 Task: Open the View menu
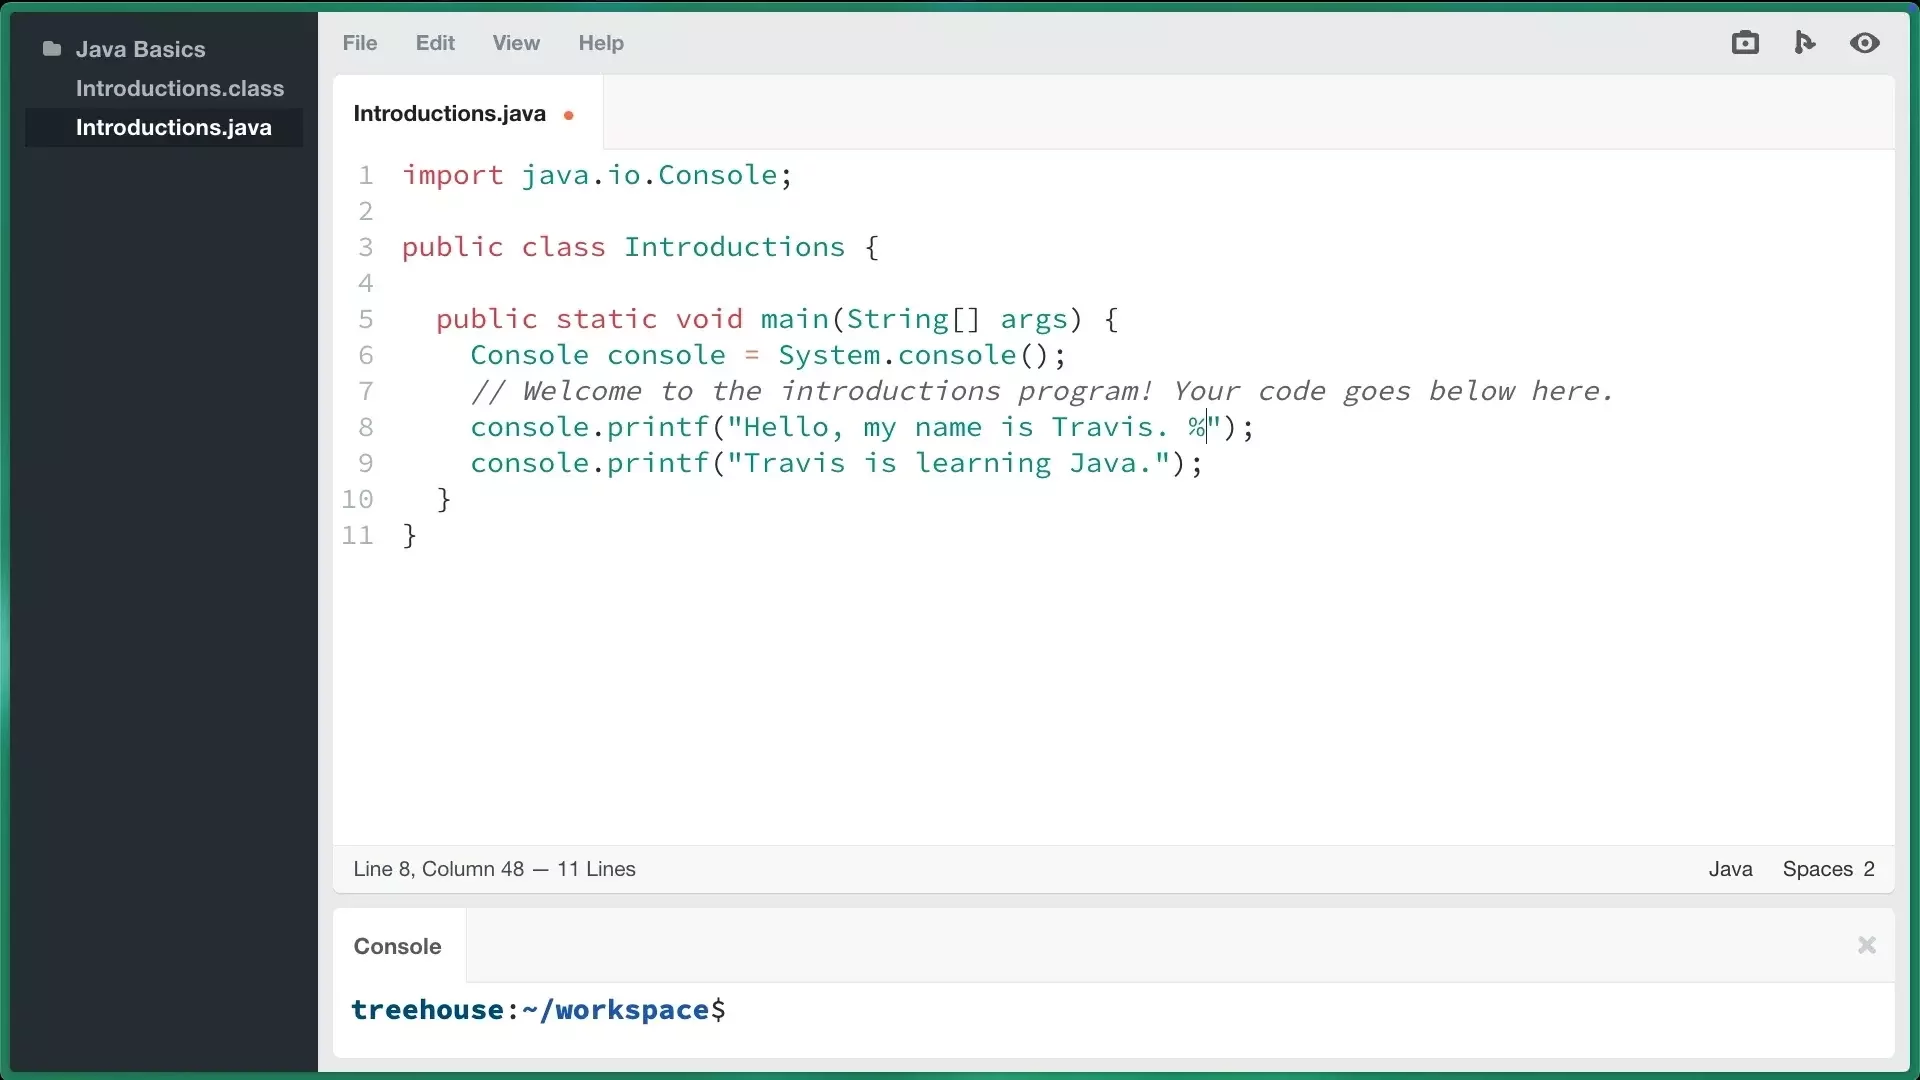click(515, 43)
